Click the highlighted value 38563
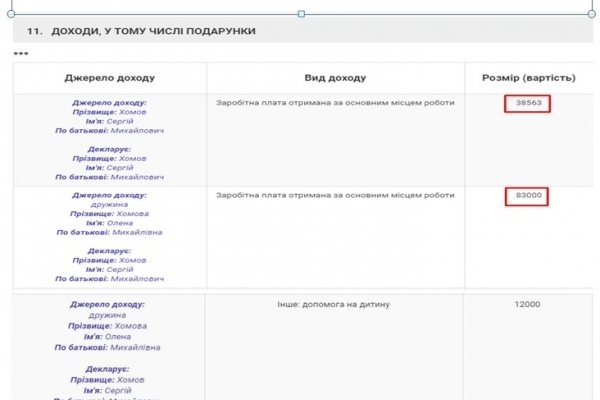Screen dimensions: 600x400 pos(528,103)
